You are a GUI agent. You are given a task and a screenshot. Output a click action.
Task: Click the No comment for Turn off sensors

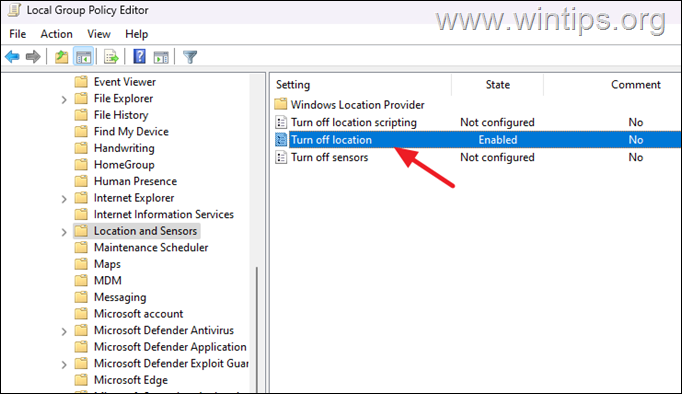(635, 157)
